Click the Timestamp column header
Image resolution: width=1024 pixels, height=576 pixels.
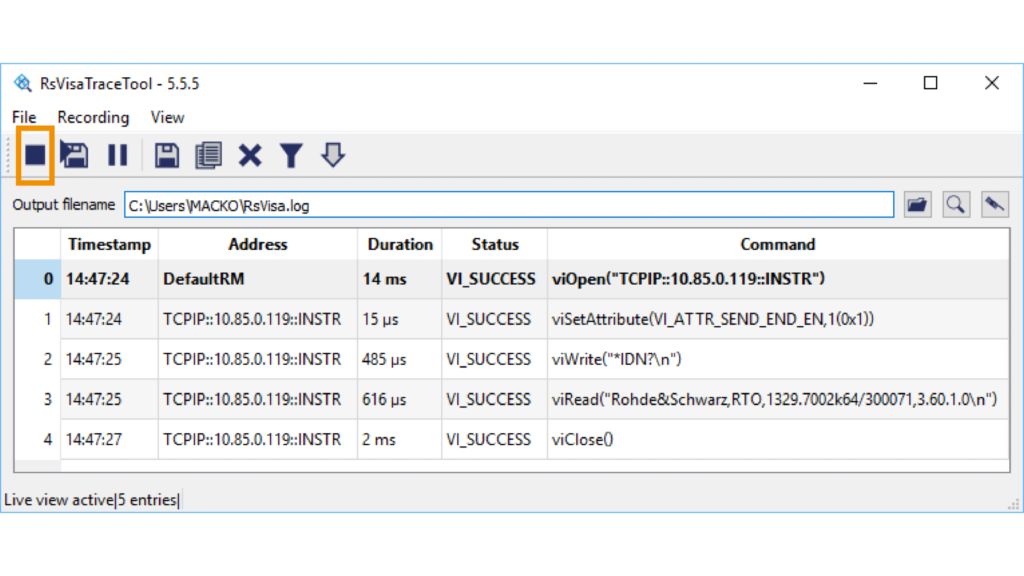coord(109,244)
